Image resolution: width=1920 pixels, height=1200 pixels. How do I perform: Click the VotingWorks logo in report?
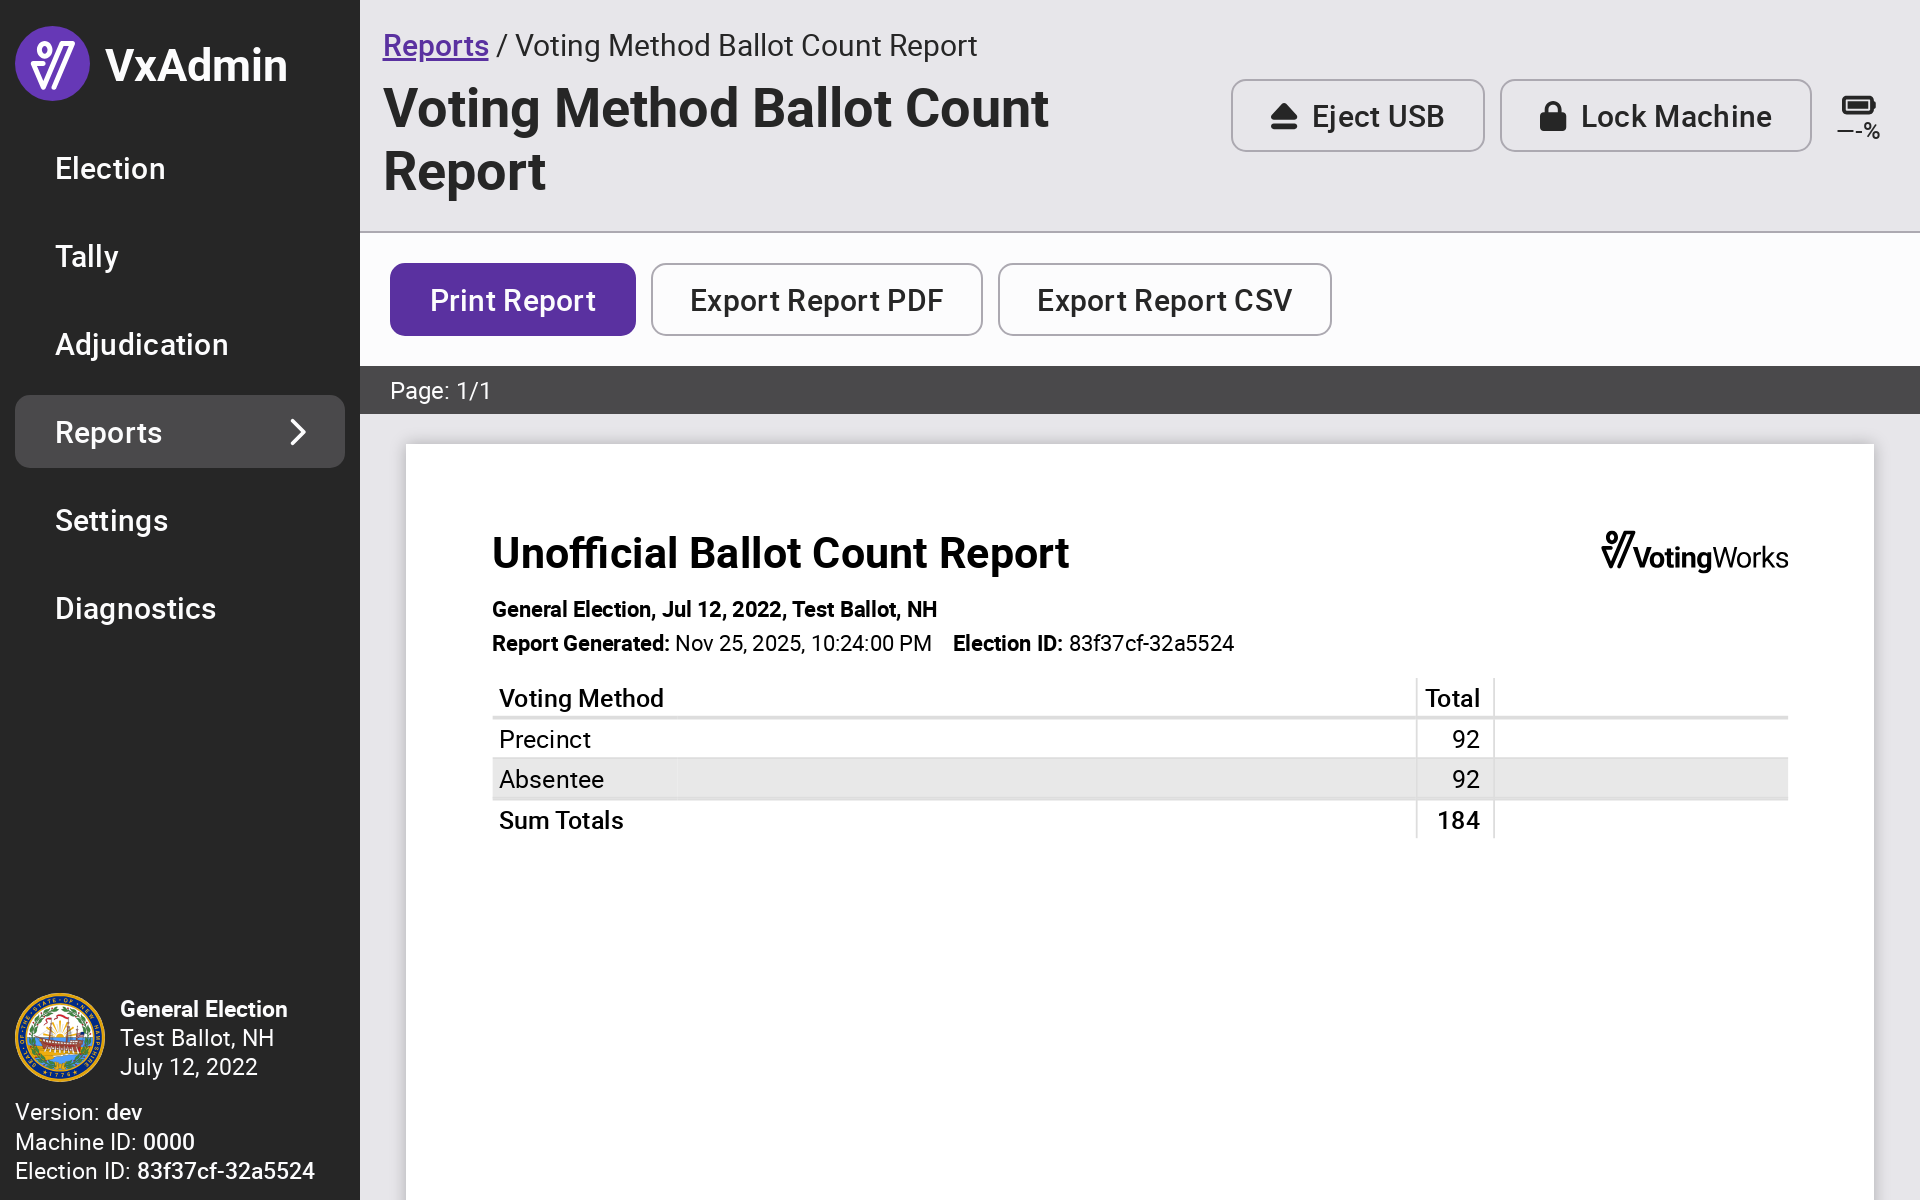(1694, 552)
